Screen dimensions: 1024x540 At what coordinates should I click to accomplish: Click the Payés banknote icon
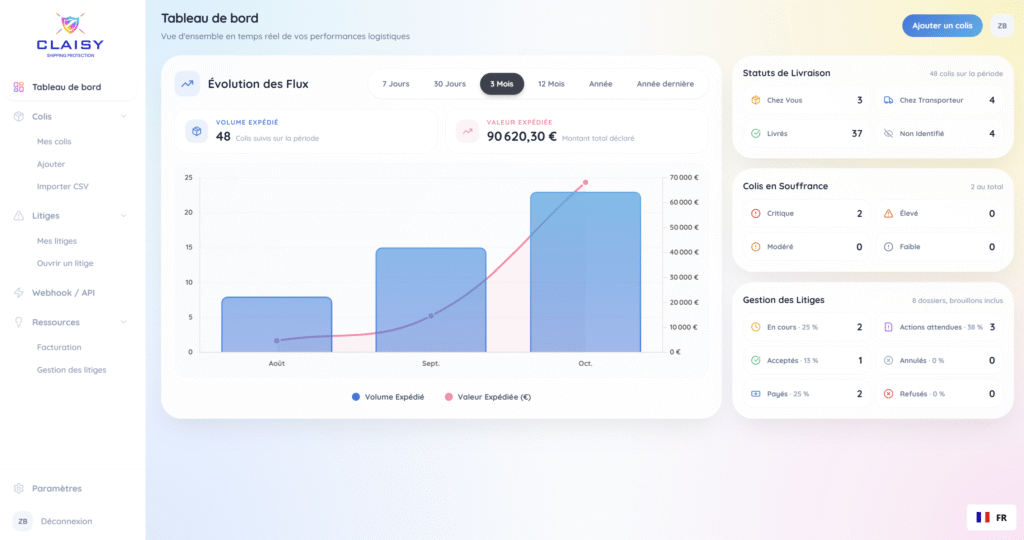coord(756,394)
